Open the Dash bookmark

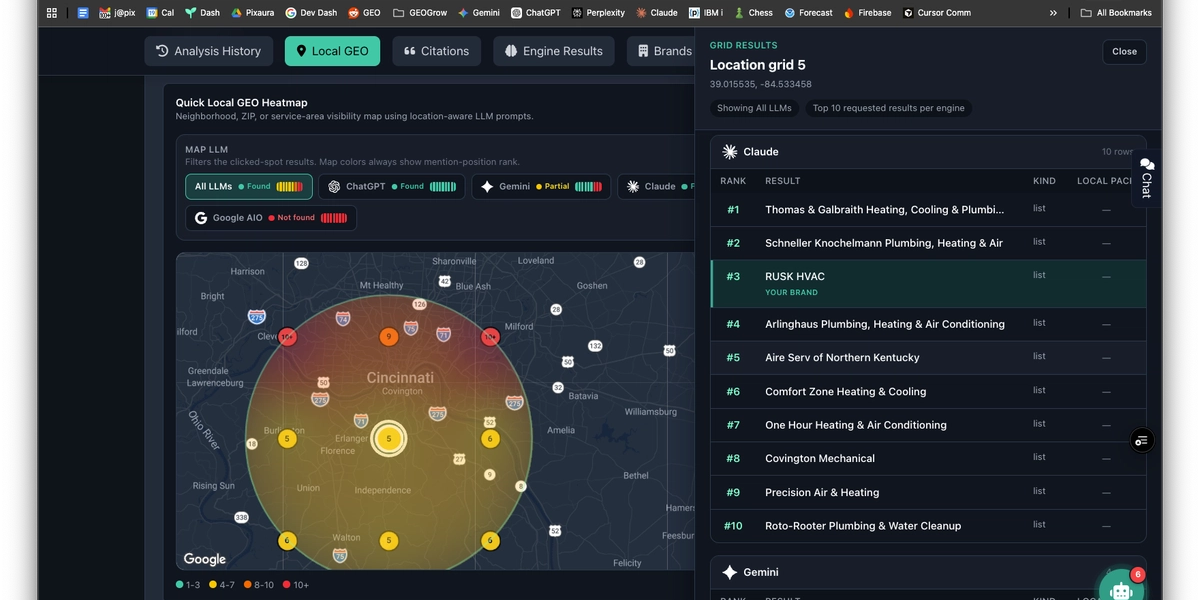[x=203, y=13]
